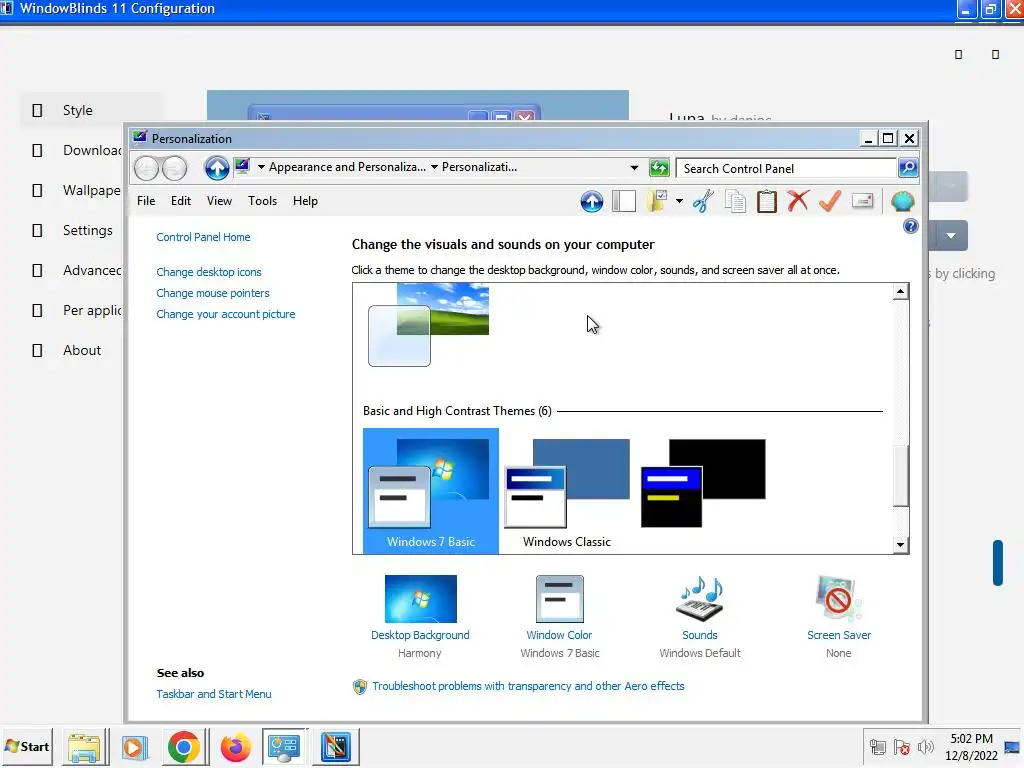The image size is (1024, 768).
Task: Refresh the Control Panel with green arrows button
Action: [659, 168]
